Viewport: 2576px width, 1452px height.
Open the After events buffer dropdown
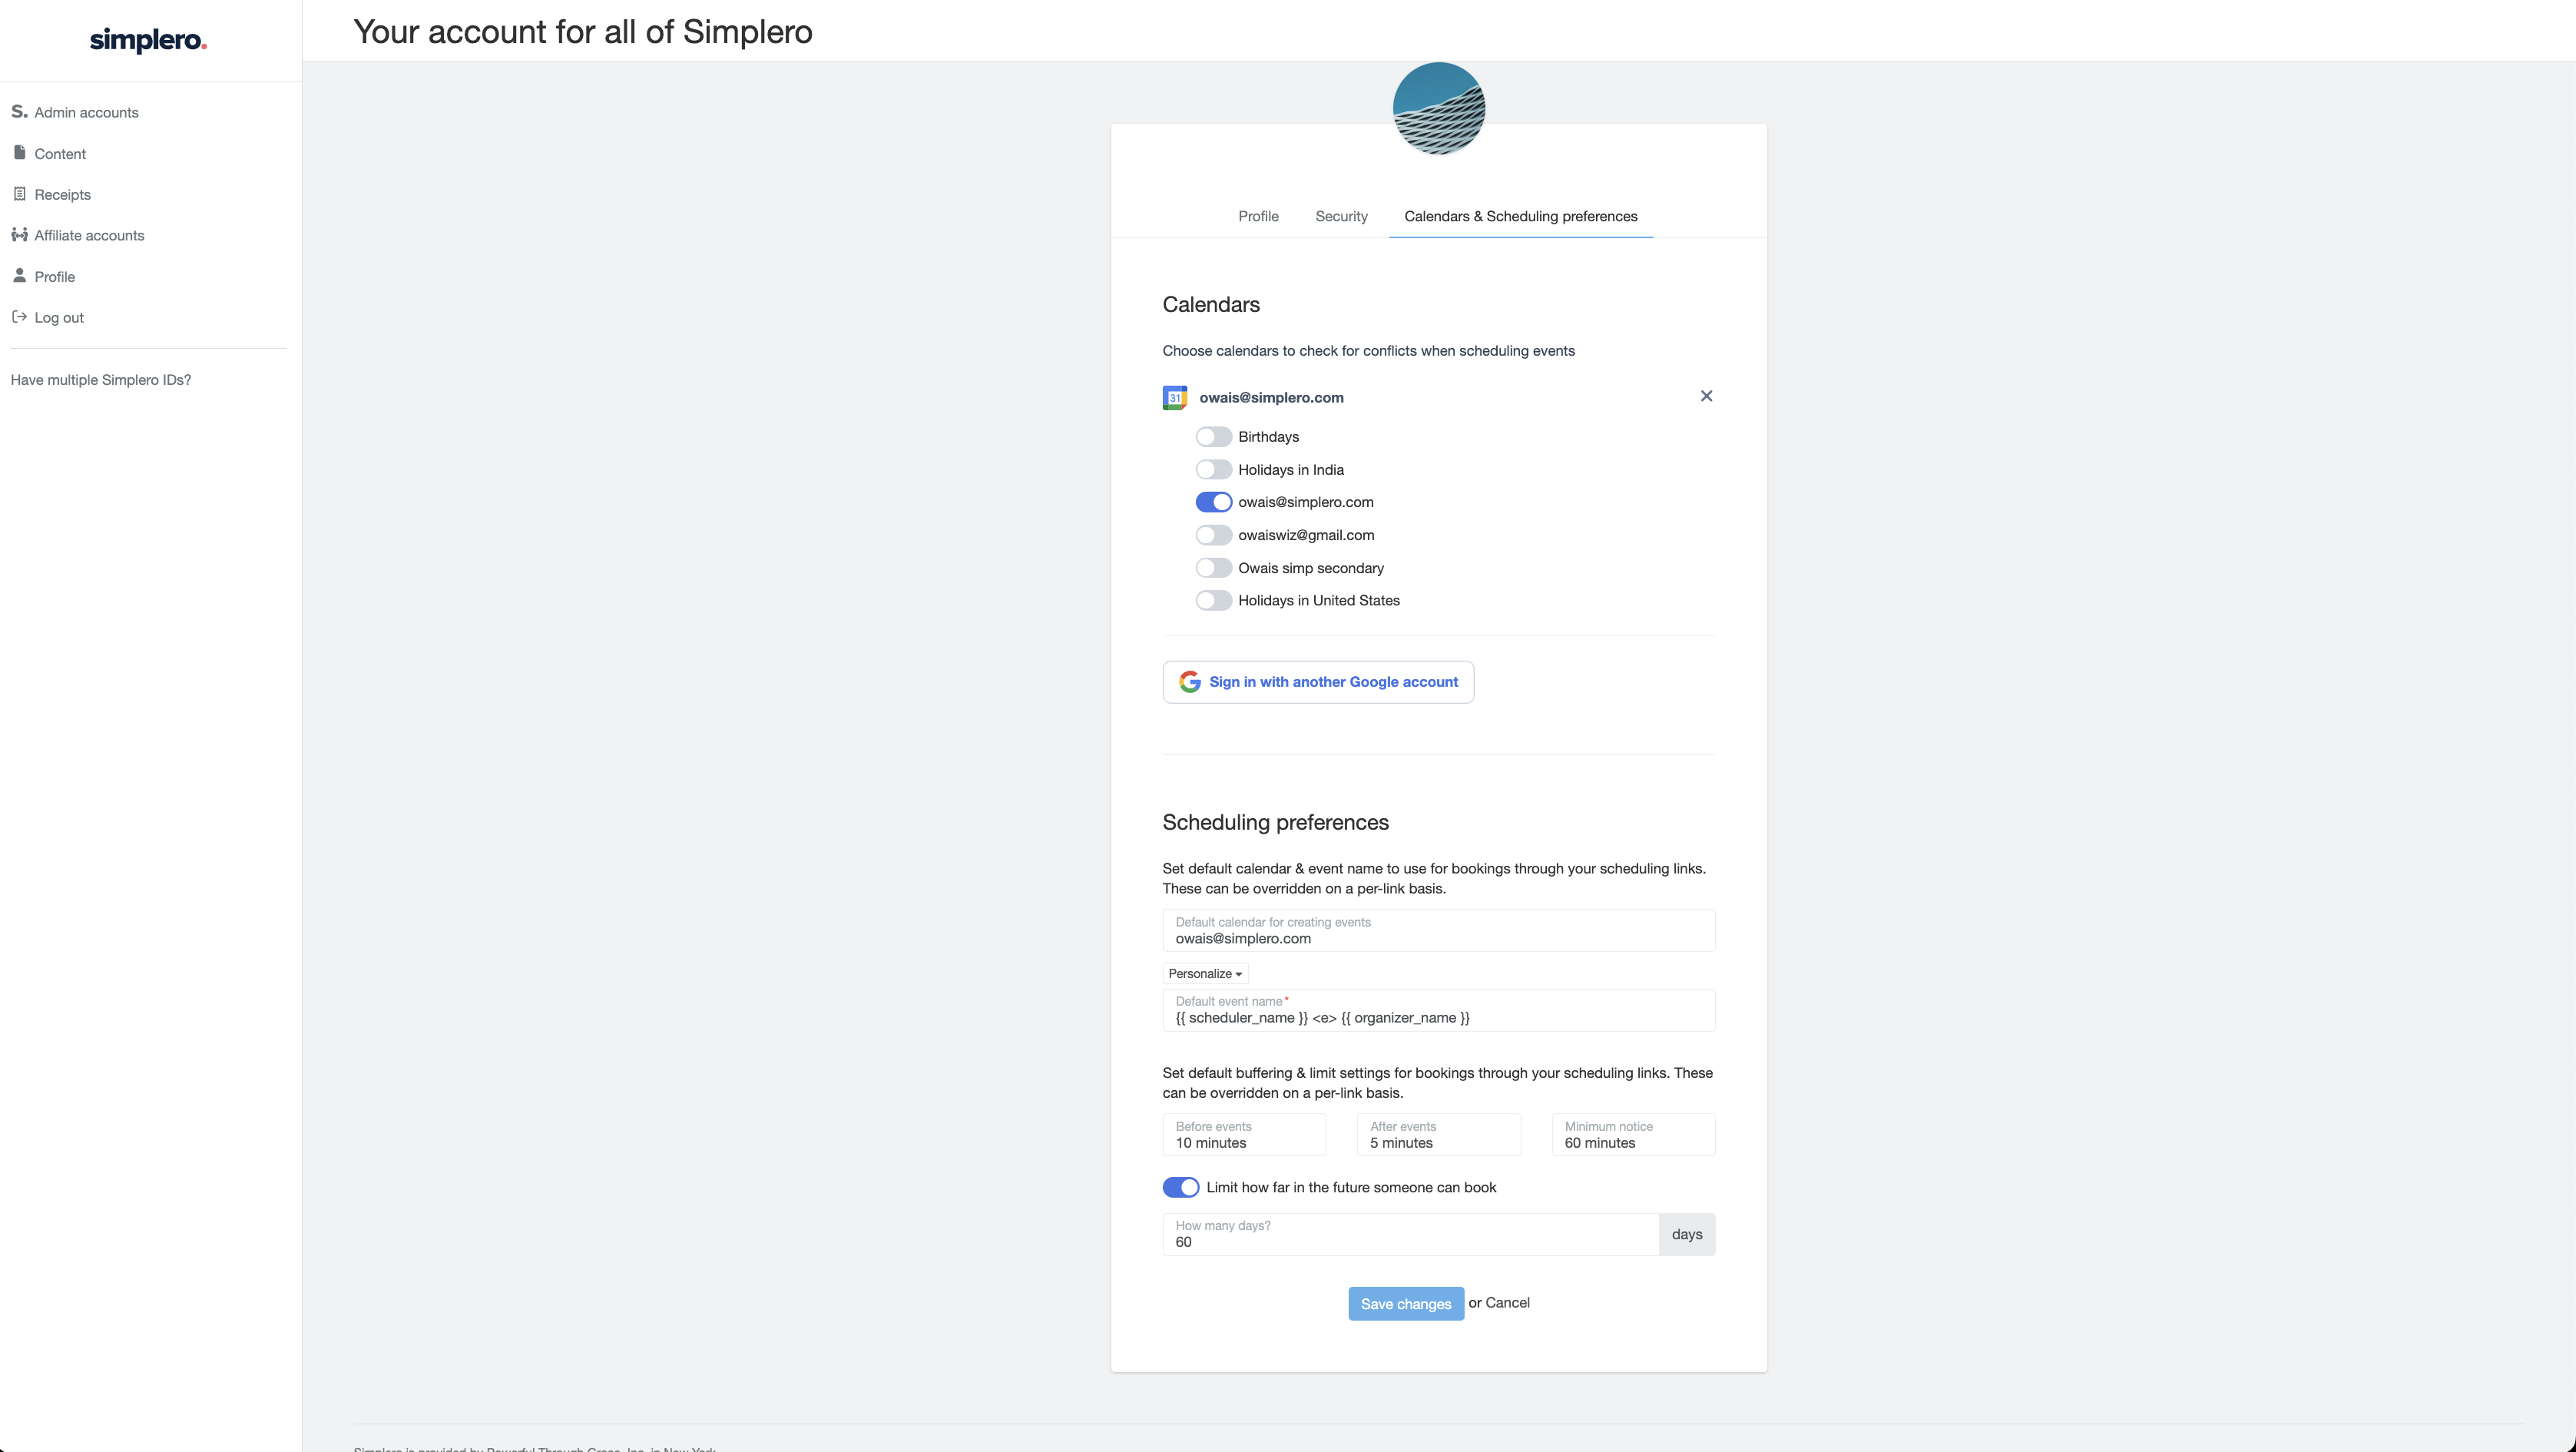coord(1438,1134)
